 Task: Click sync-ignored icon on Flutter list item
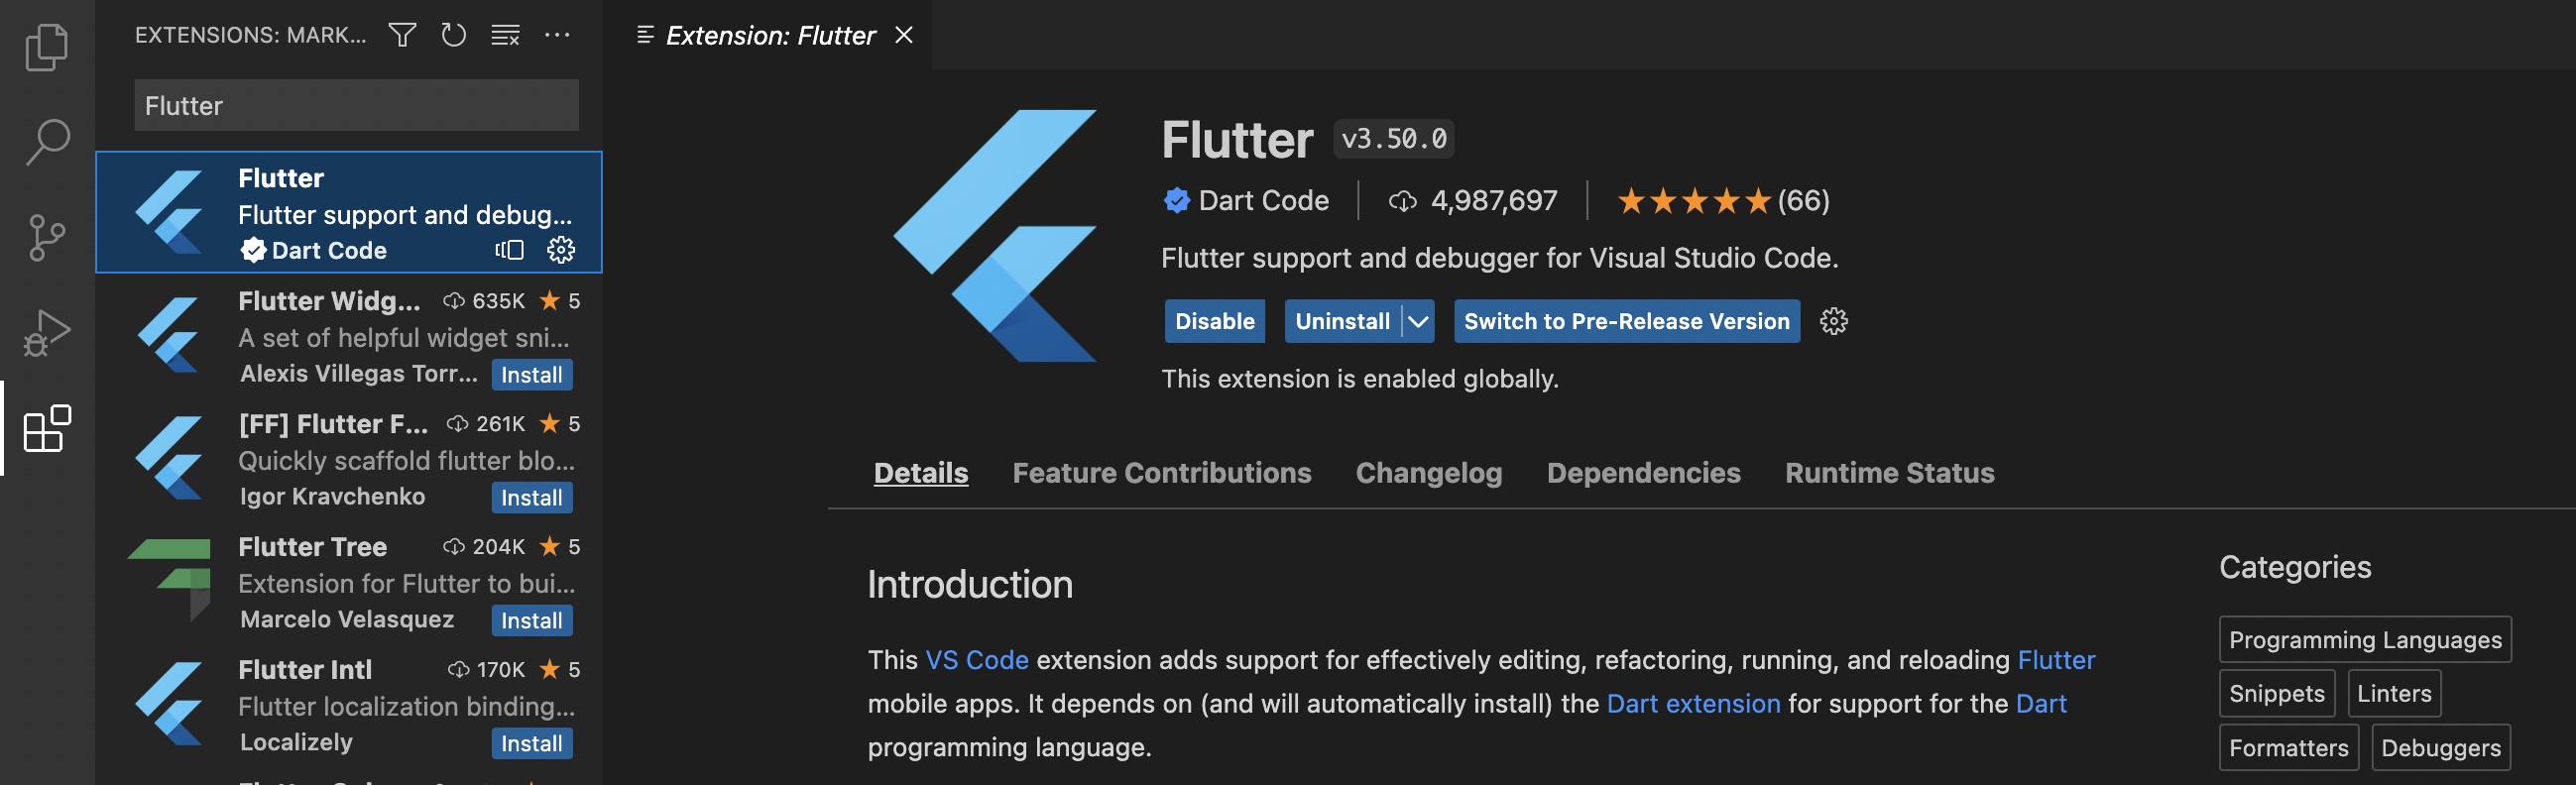tap(510, 250)
